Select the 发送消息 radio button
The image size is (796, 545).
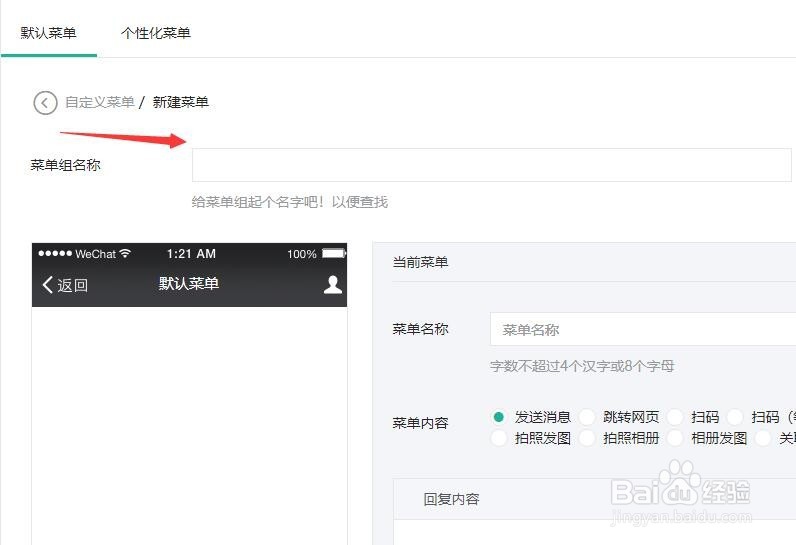(x=499, y=417)
